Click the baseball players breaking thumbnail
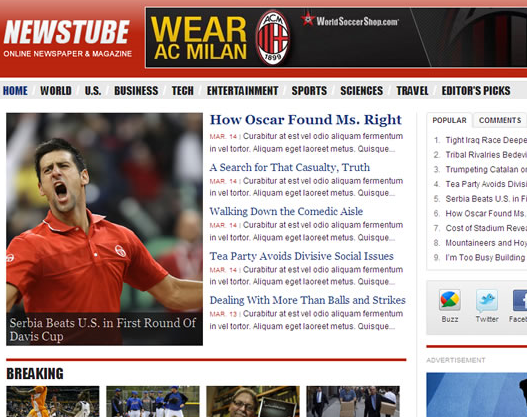The width and height of the screenshot is (527, 417). pyautogui.click(x=153, y=402)
